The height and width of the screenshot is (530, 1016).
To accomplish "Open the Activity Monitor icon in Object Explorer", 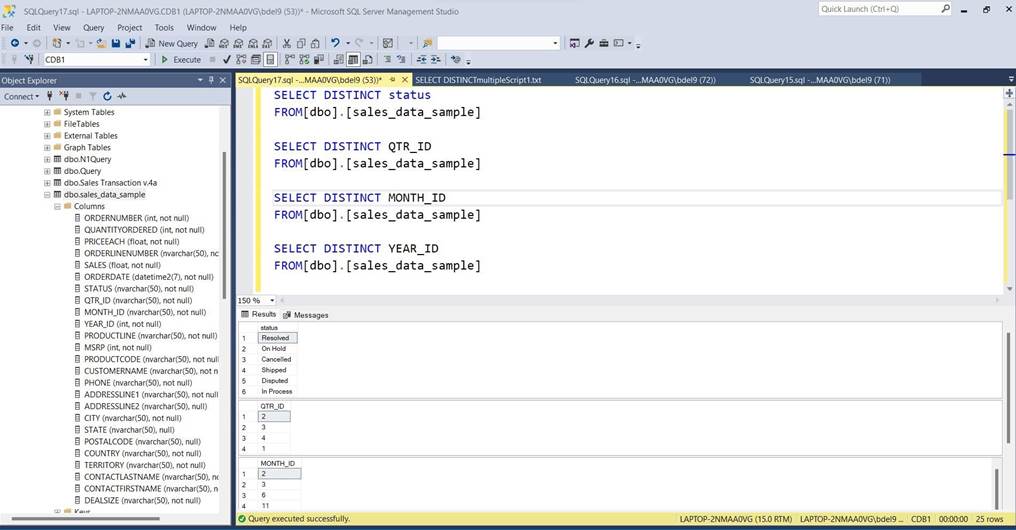I will [122, 97].
